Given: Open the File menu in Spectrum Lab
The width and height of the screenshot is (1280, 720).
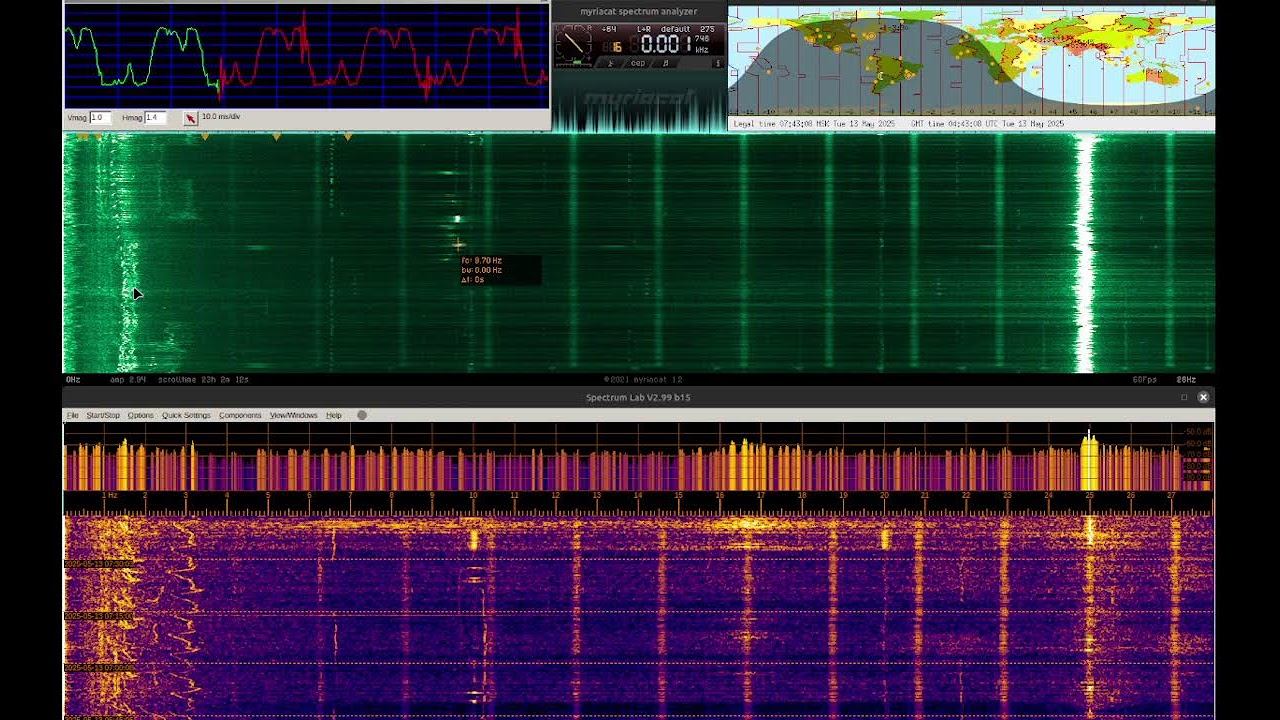Looking at the screenshot, I should click(x=72, y=415).
